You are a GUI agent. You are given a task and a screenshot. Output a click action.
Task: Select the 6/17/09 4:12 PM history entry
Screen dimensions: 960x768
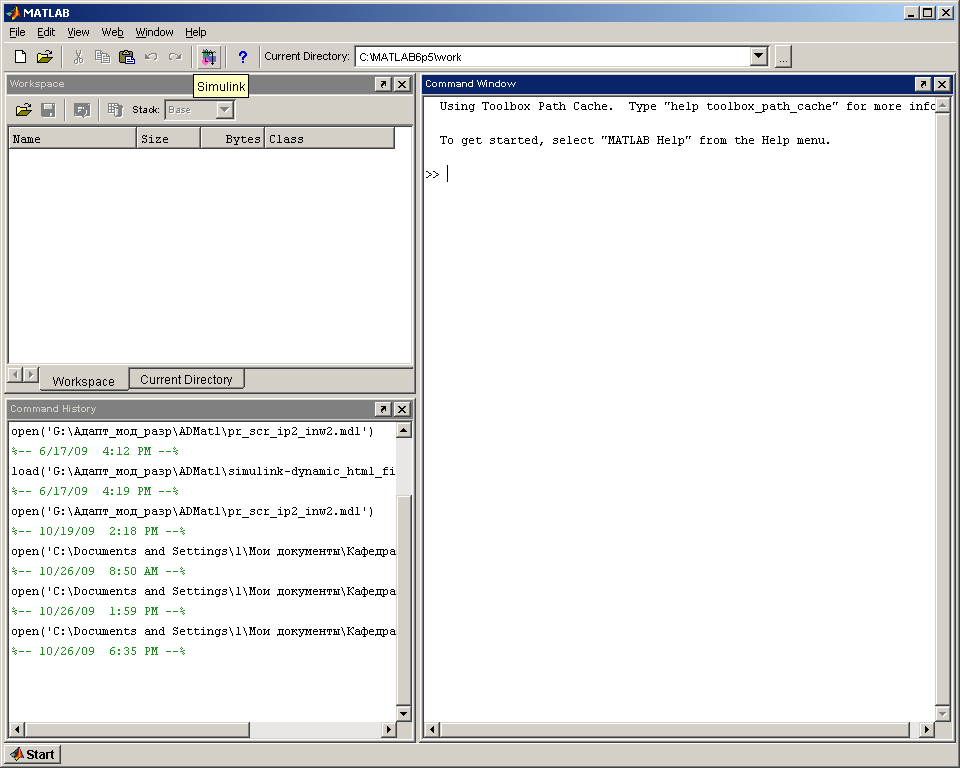pyautogui.click(x=95, y=451)
